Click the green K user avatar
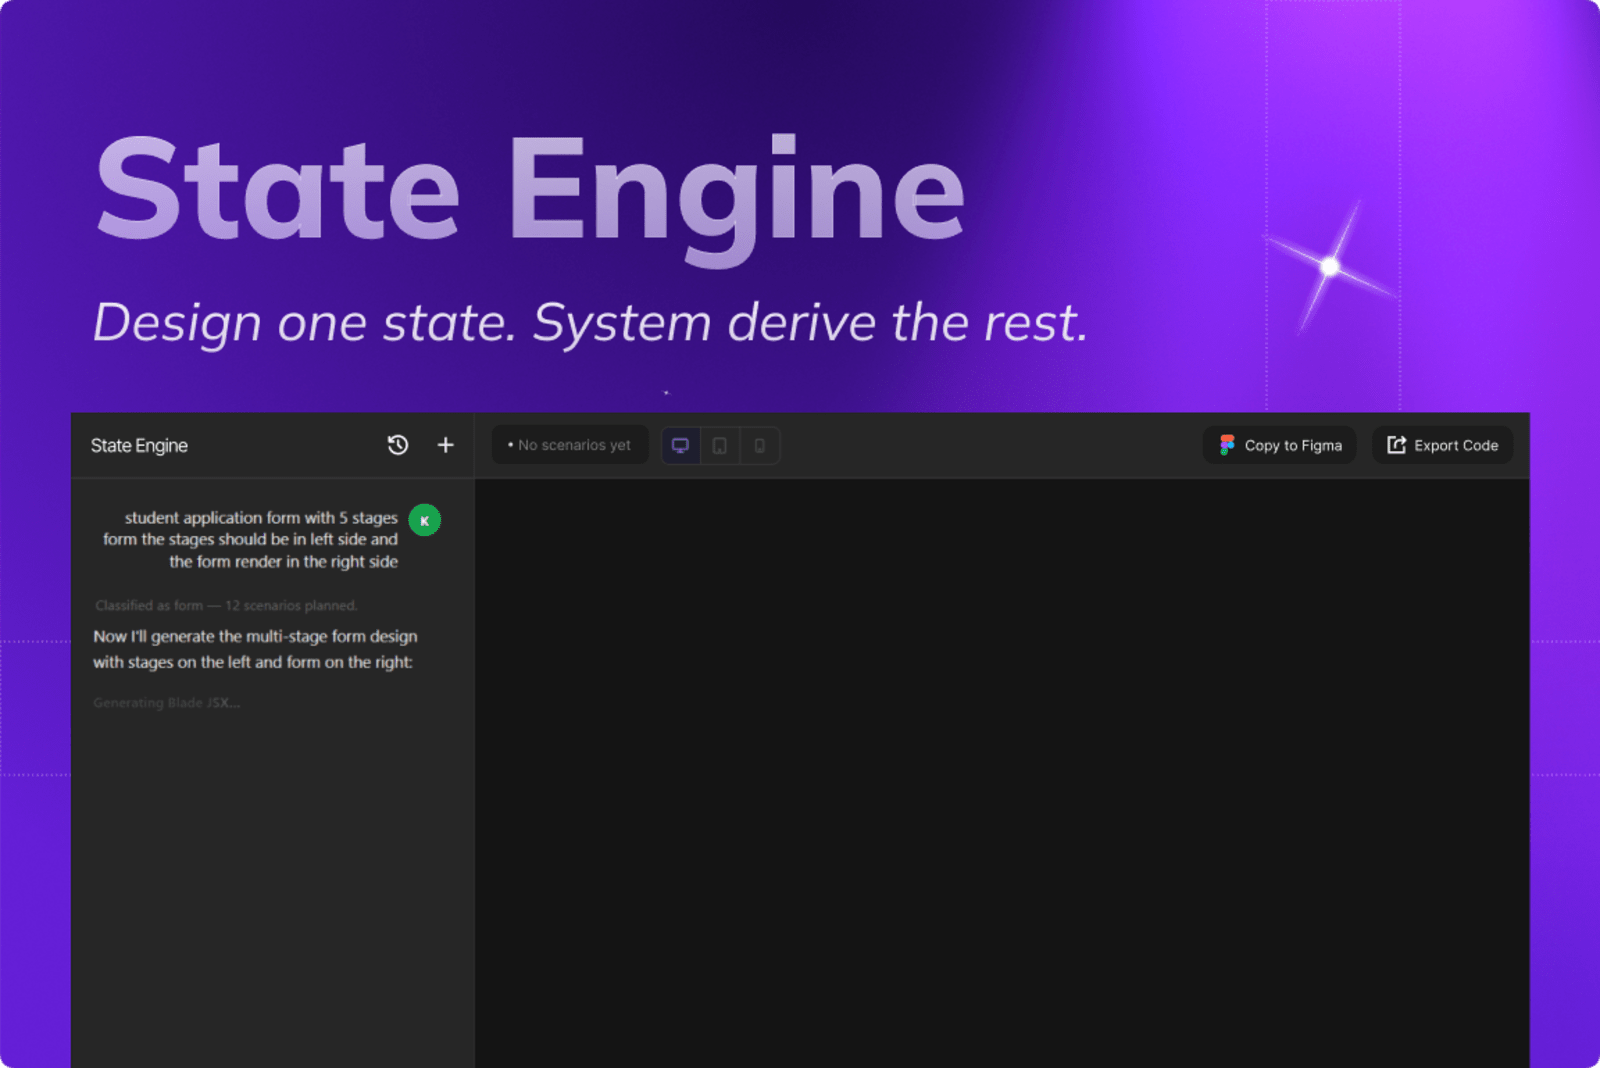1600x1068 pixels. click(425, 520)
